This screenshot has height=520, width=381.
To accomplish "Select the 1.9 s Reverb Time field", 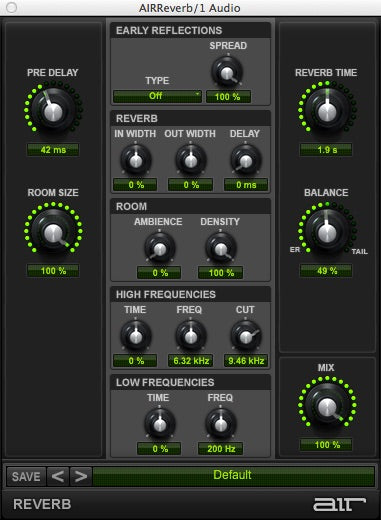I will [x=326, y=150].
